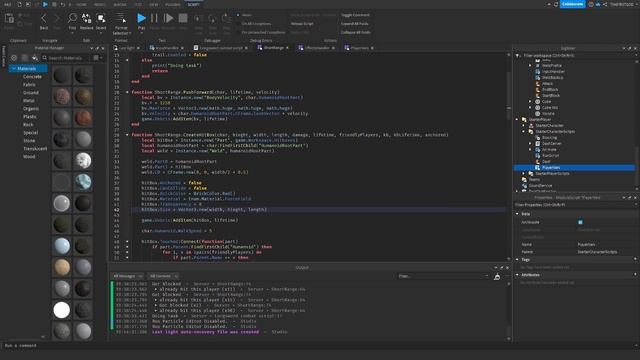The height and width of the screenshot is (360, 640).
Task: Open the HOME ribbon tab
Action: [81, 4]
